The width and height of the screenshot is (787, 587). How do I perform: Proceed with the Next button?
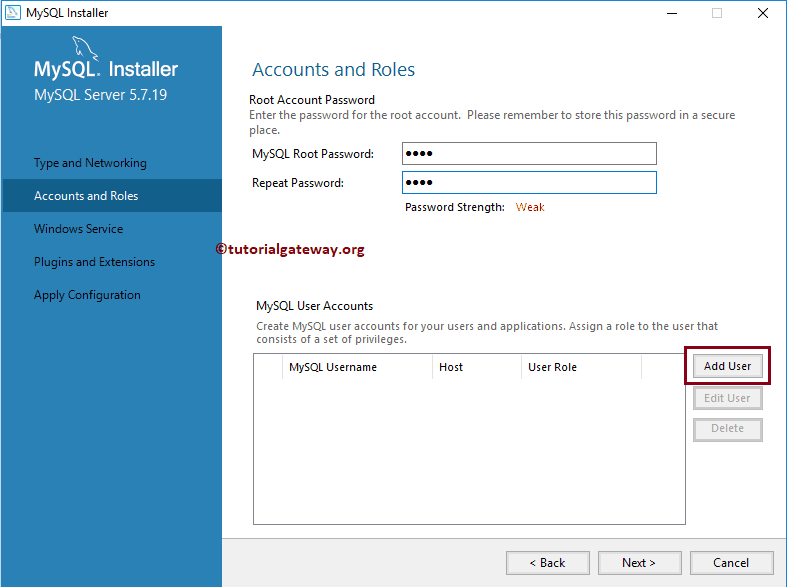point(639,563)
